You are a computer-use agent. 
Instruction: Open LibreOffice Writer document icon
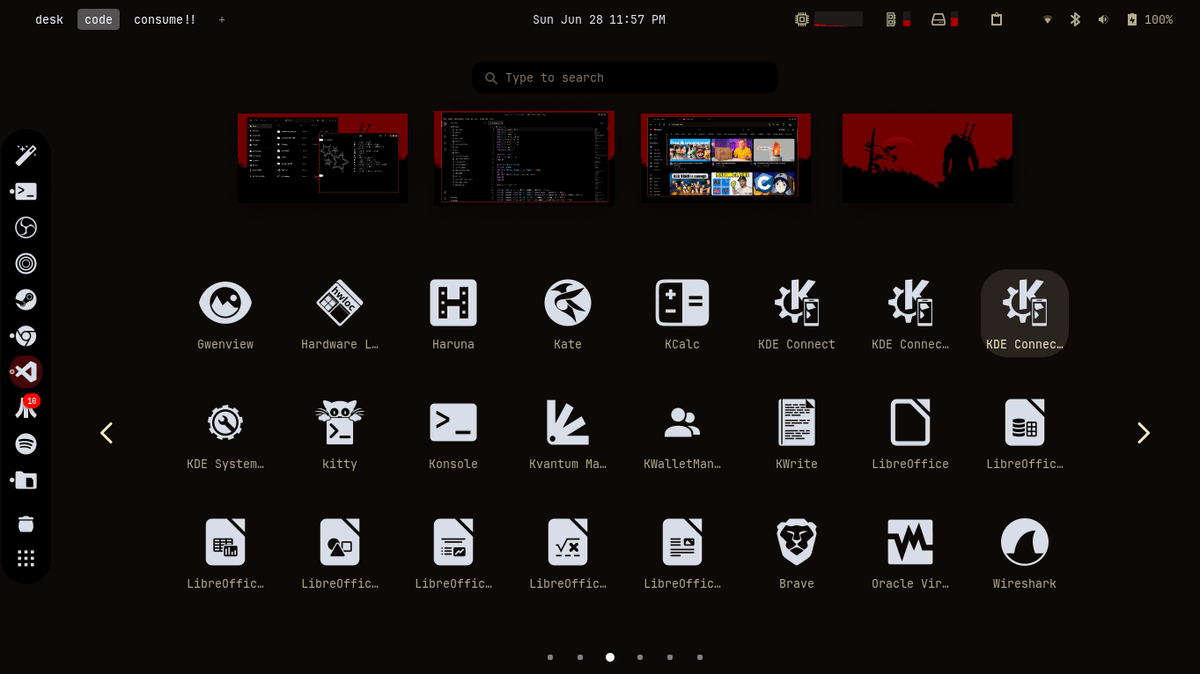682,553
